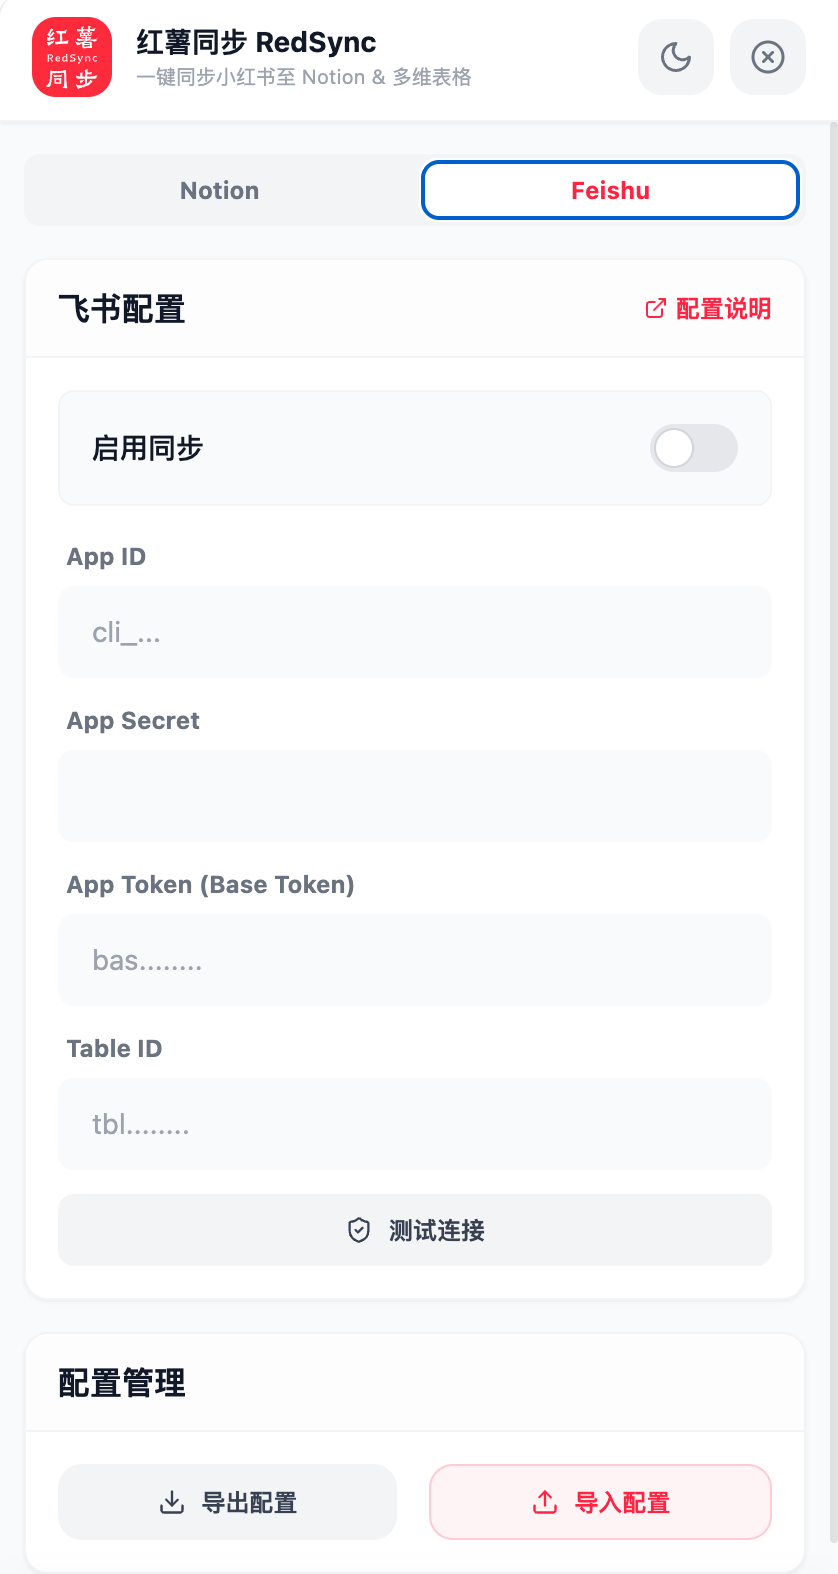Click the shield icon on 测试连接
The height and width of the screenshot is (1574, 838).
pyautogui.click(x=359, y=1230)
